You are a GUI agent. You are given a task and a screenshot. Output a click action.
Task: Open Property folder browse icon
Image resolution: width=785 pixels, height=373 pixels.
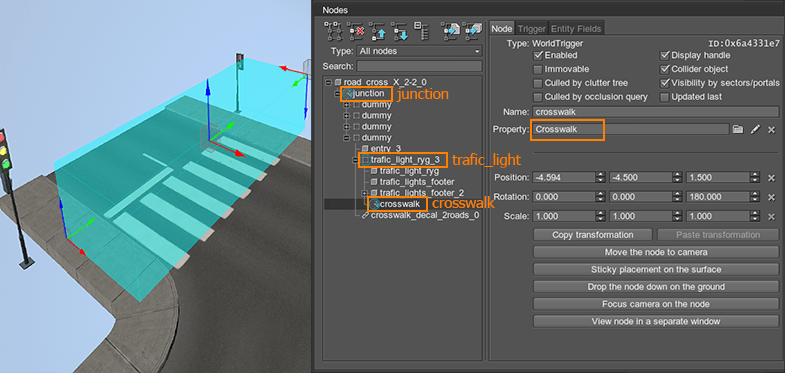737,129
